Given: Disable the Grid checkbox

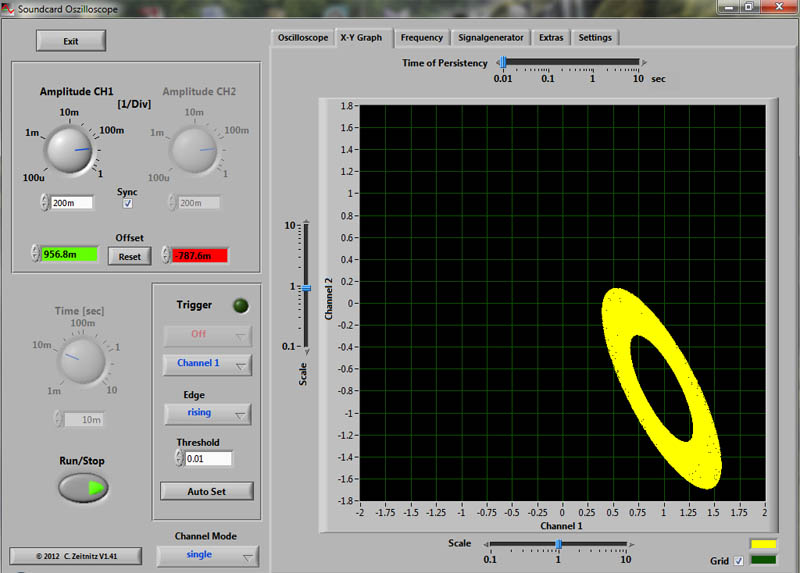Looking at the screenshot, I should 739,561.
